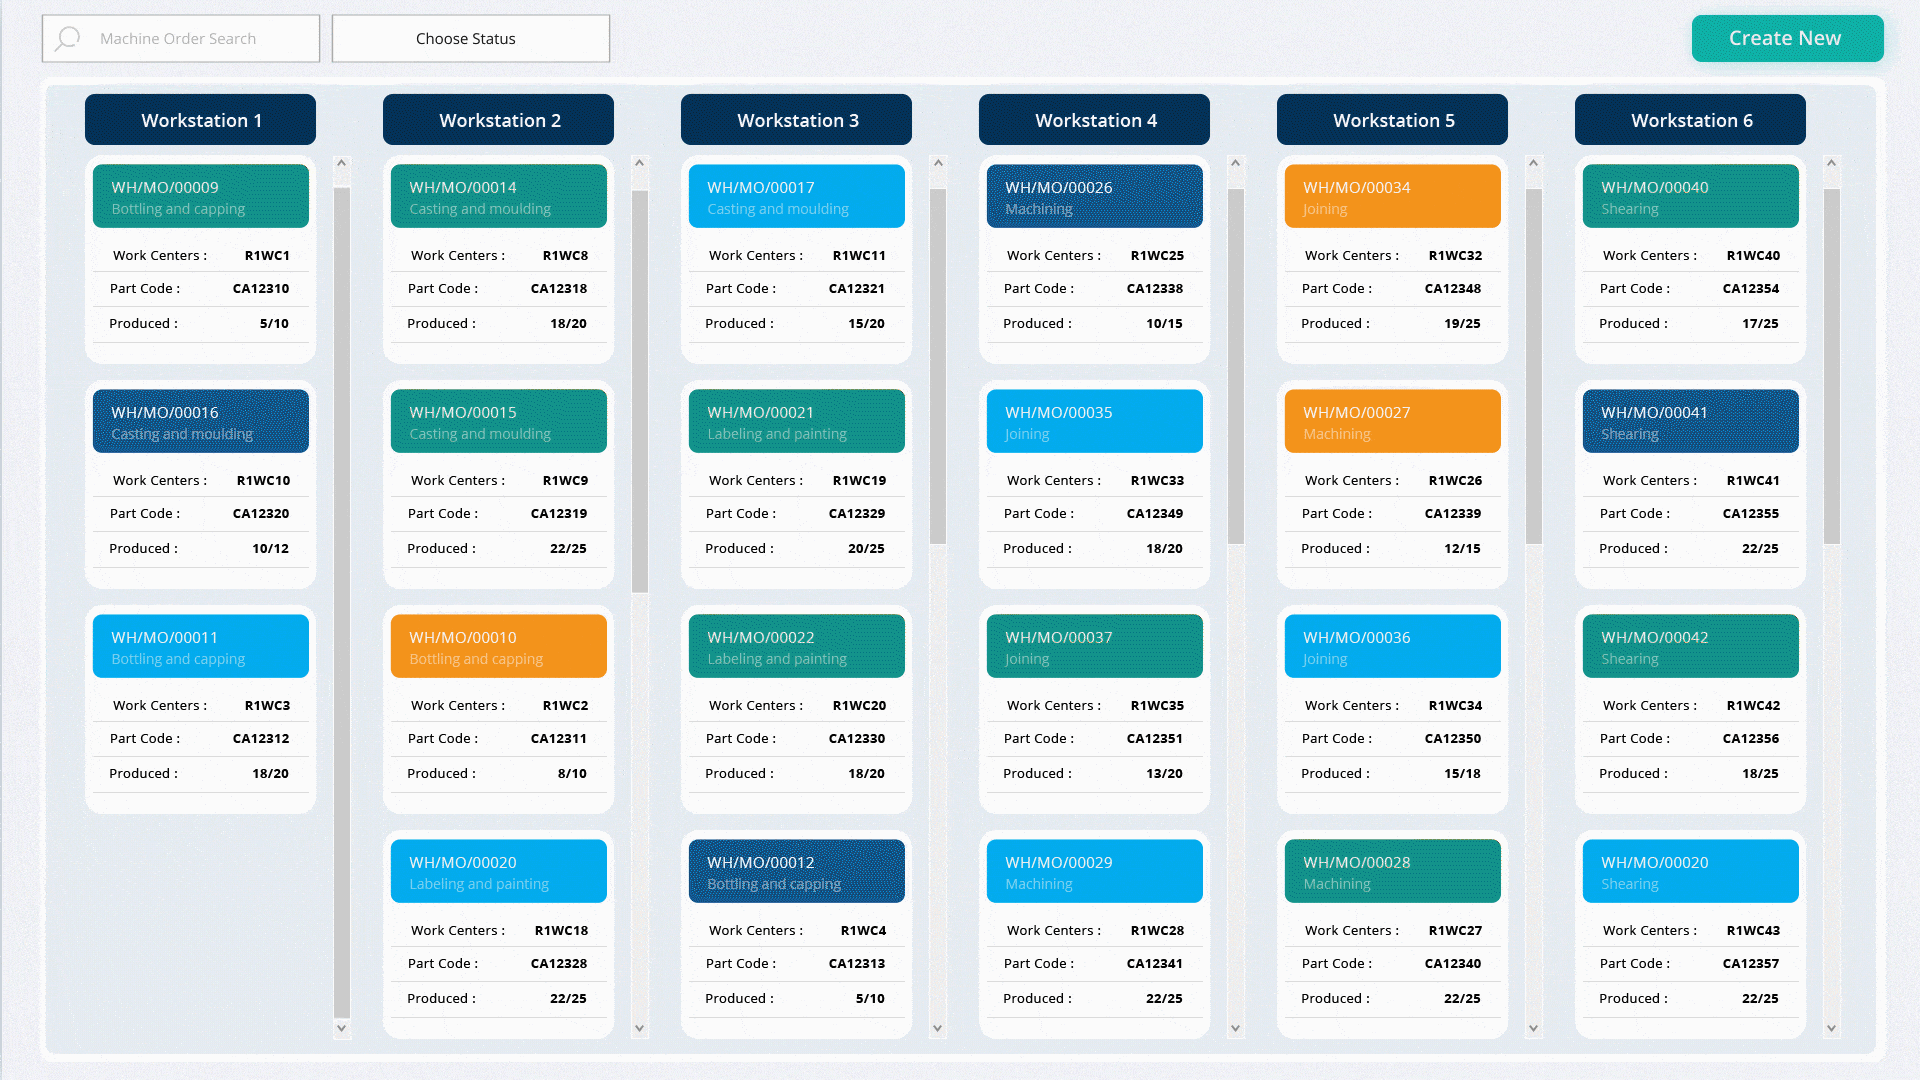Open order WH/MO/00041 Shearing card

click(x=1690, y=421)
